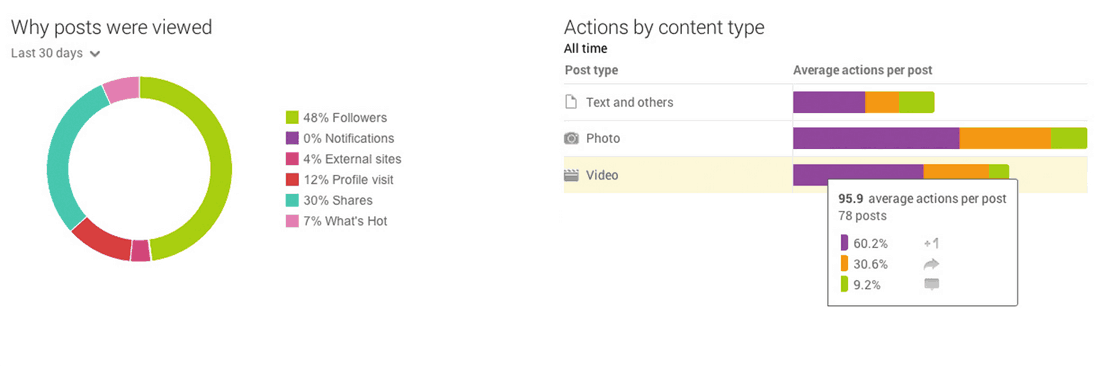Click the green segment of the Photo bar

pyautogui.click(x=1069, y=138)
